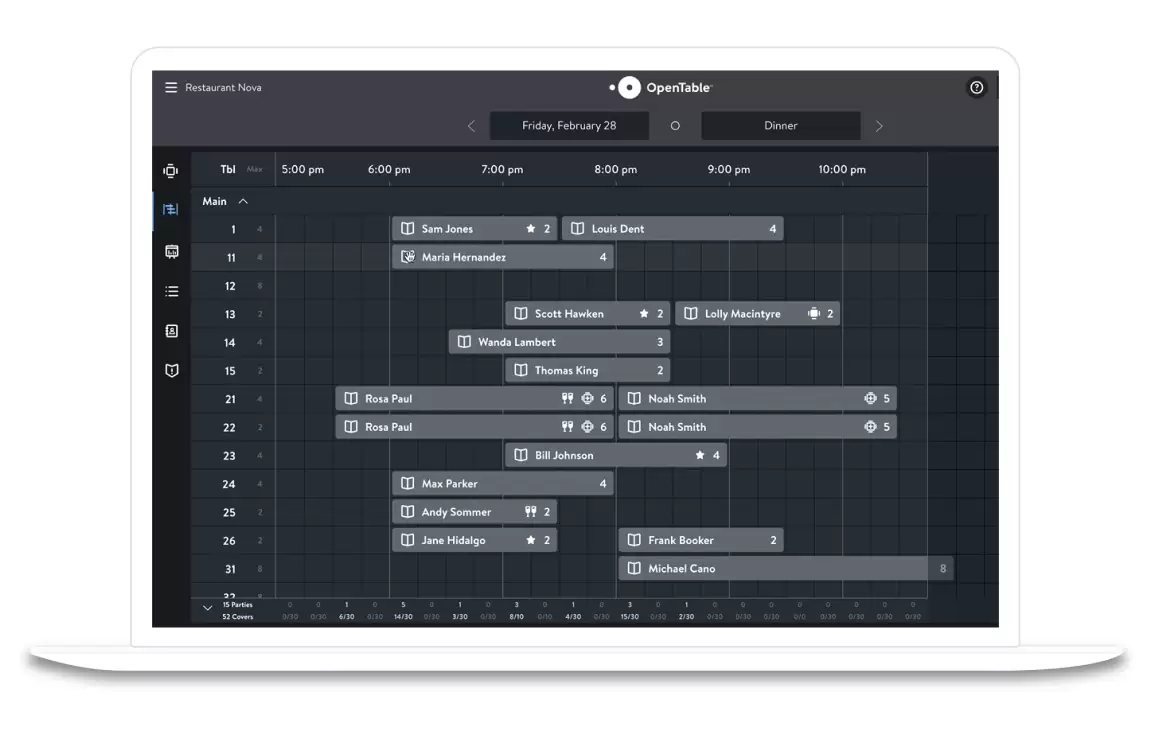Open the hamburger menu beside Restaurant Nova
Screen dimensions: 1154x732
[171, 88]
